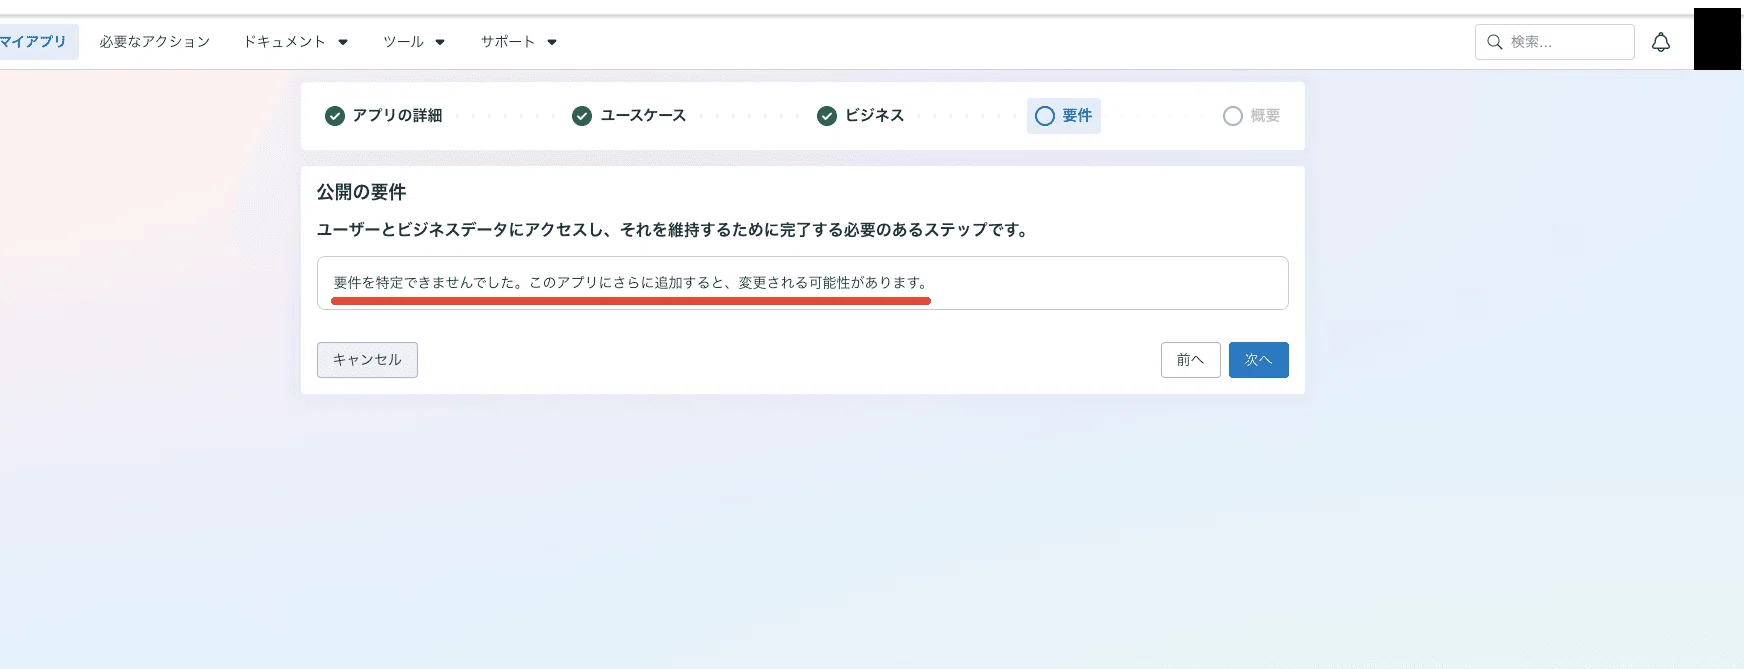Select the 概要 step circle
Screen dimensions: 1744x669
point(1233,116)
